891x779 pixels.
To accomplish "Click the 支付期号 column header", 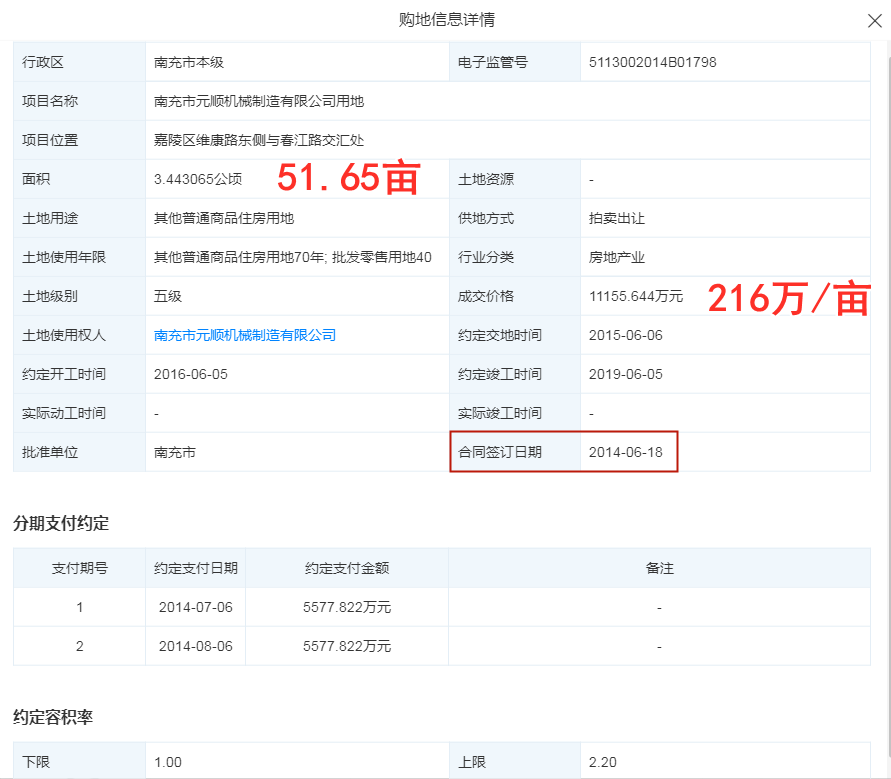I will [80, 568].
